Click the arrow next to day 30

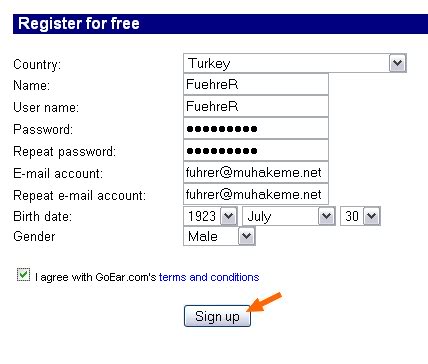click(371, 216)
